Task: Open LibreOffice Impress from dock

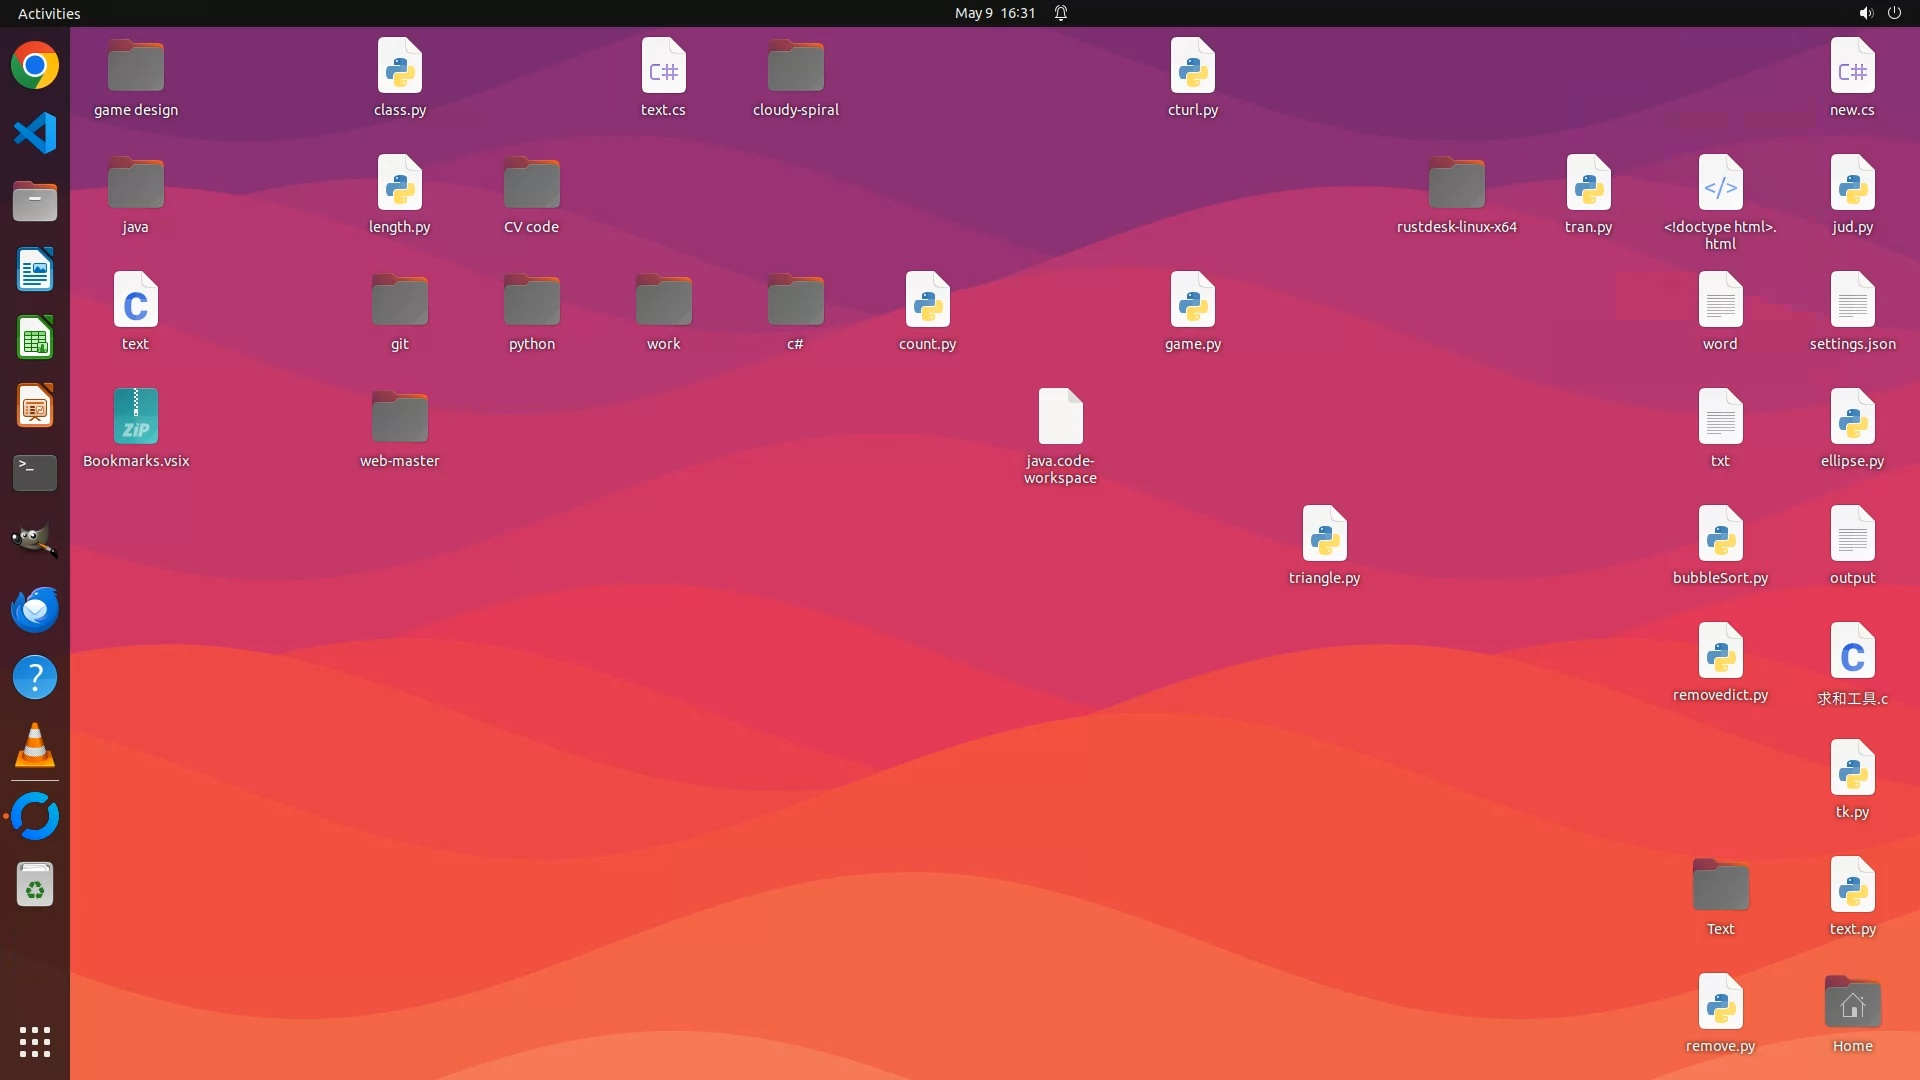Action: (35, 406)
